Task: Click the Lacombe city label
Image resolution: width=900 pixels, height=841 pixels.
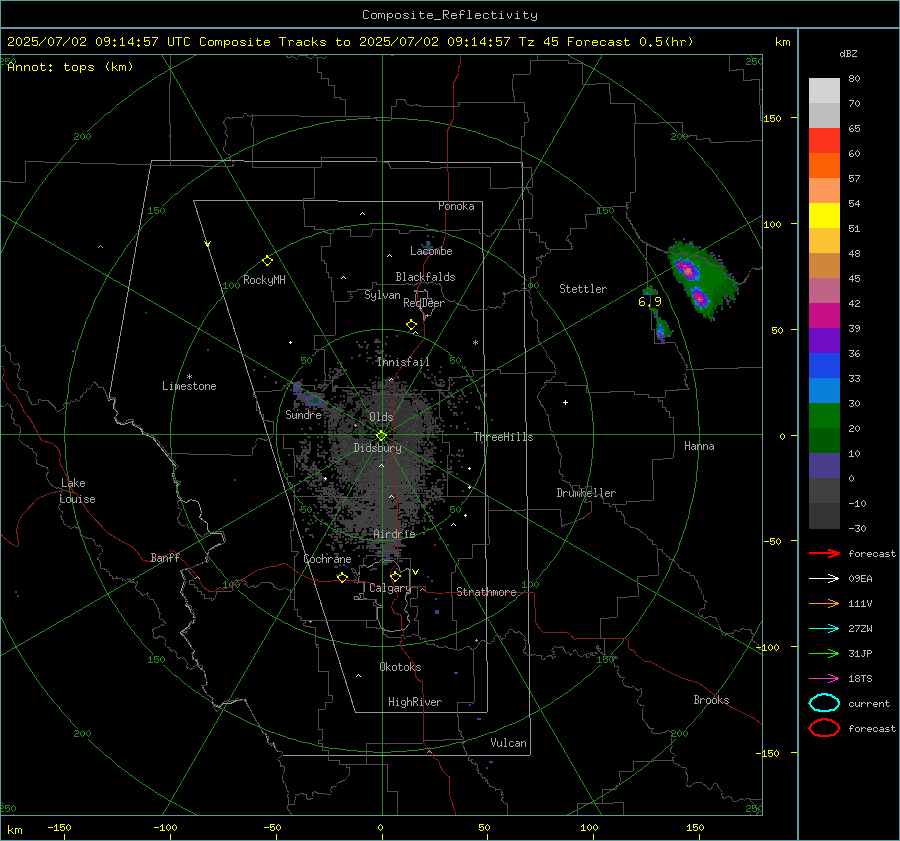Action: click(x=431, y=251)
